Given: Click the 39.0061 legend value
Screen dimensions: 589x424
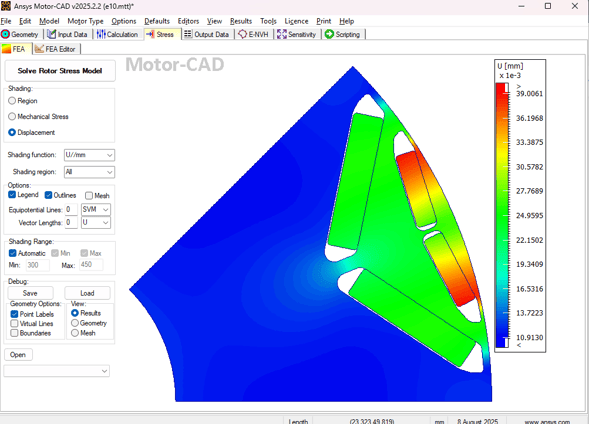Looking at the screenshot, I should pos(529,93).
